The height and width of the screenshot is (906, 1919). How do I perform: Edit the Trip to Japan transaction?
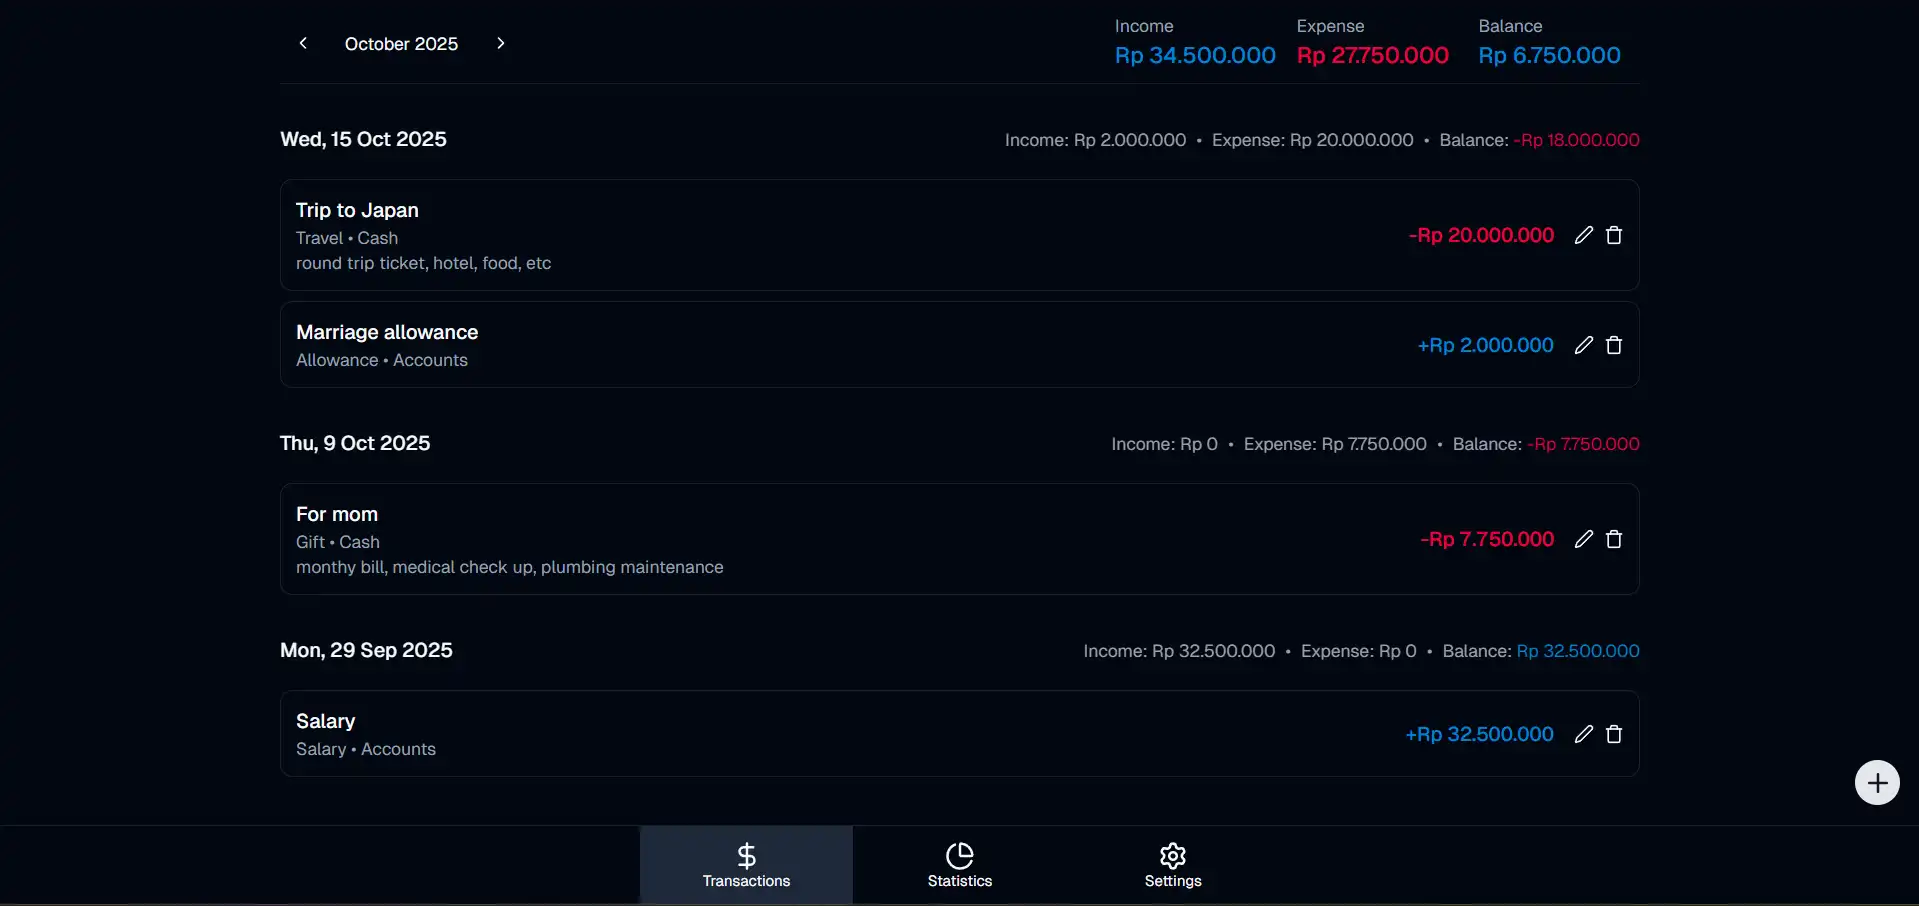point(1583,235)
